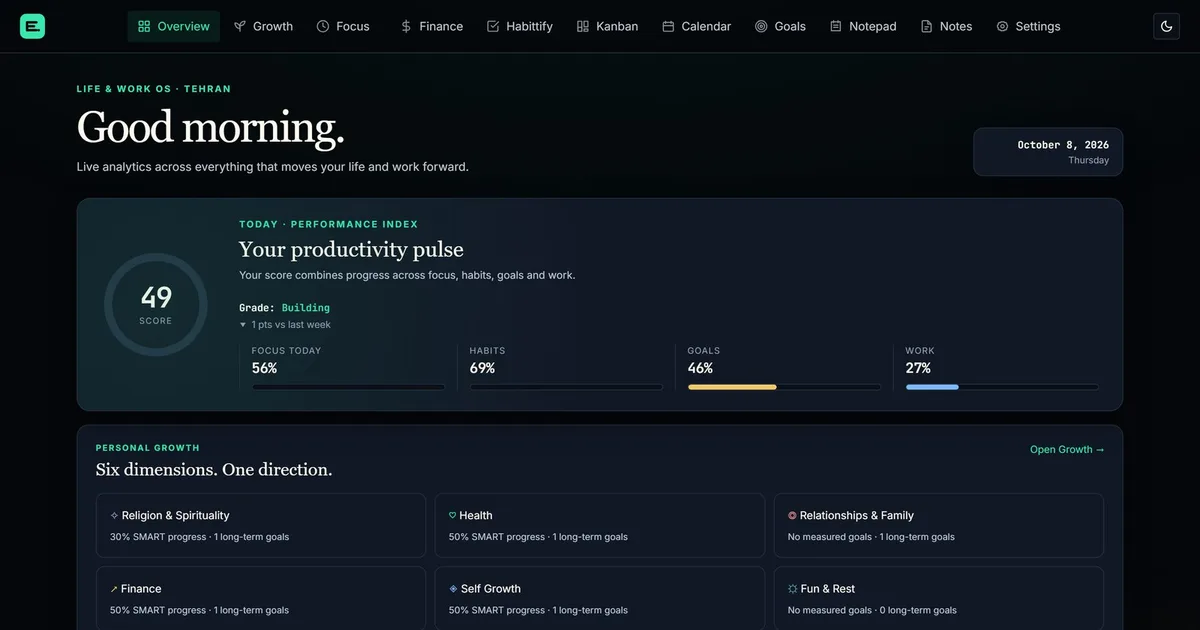This screenshot has width=1200, height=630.
Task: Click 'No measured goals · 0 long-term goals'
Action: click(872, 610)
